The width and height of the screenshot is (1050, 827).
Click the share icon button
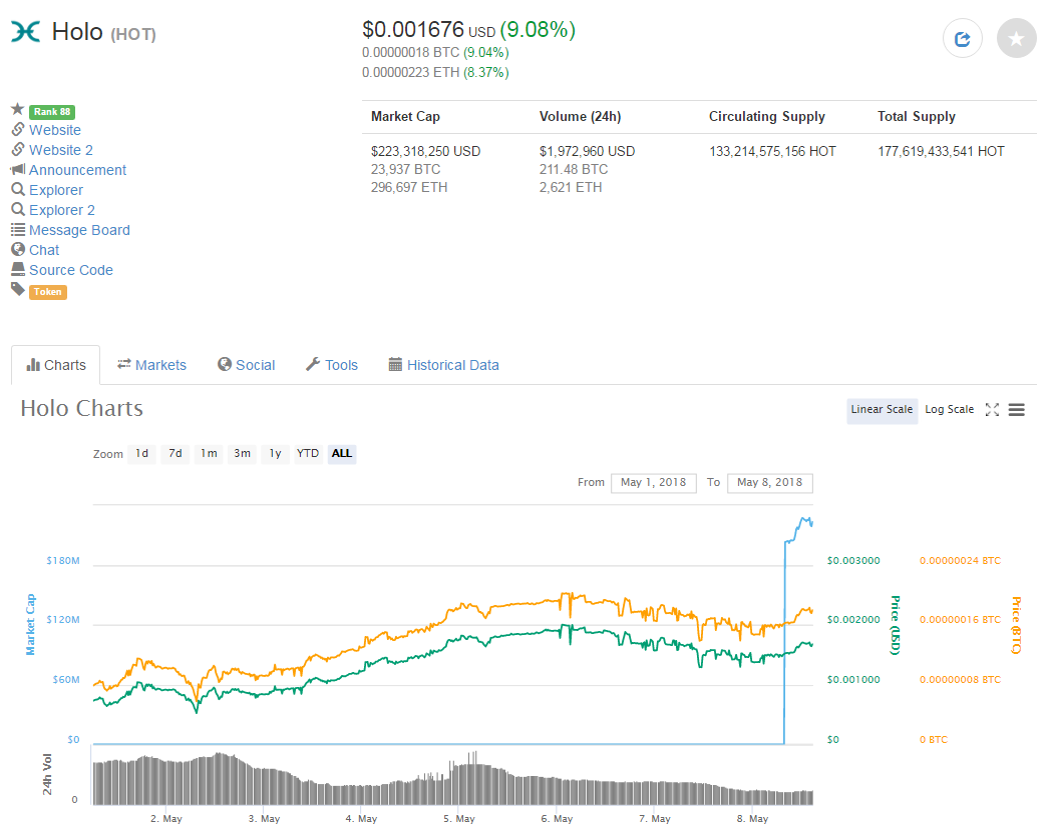(962, 39)
